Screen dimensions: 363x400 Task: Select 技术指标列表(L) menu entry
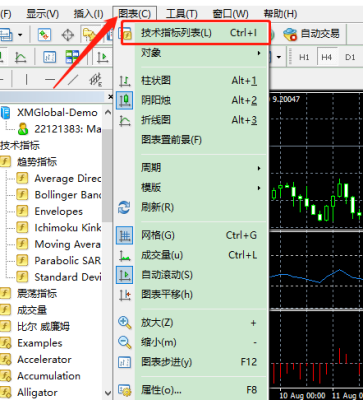[x=195, y=33]
